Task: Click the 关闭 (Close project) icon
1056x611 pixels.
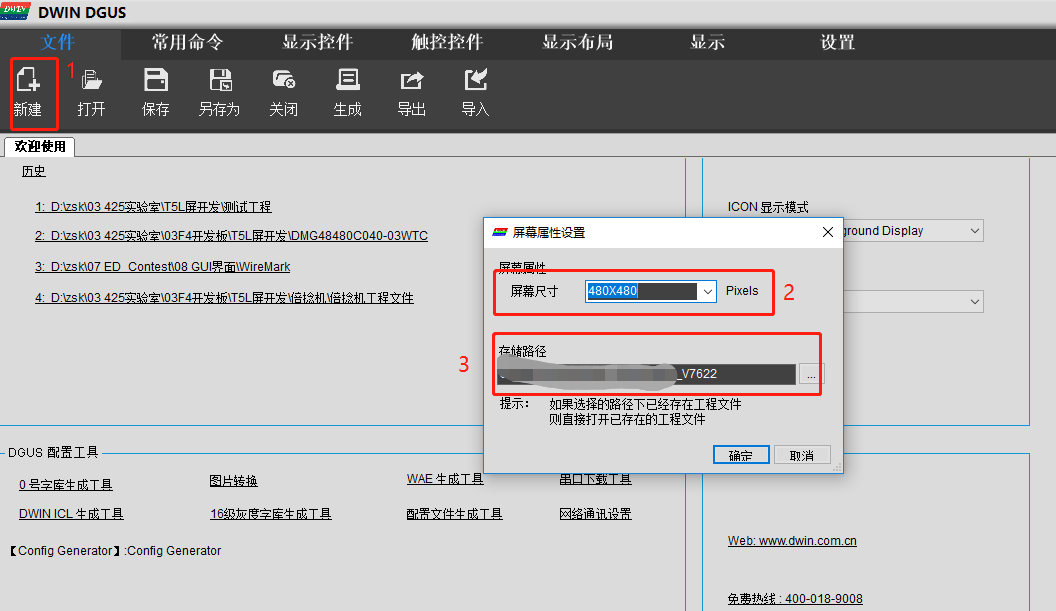Action: 284,80
